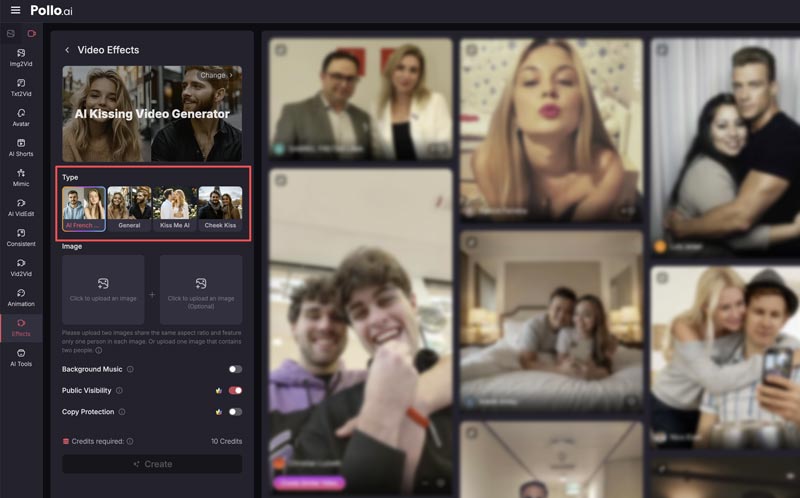Screen dimensions: 800x498
Task: Open video of blonde woman blowing kiss
Action: 552,130
